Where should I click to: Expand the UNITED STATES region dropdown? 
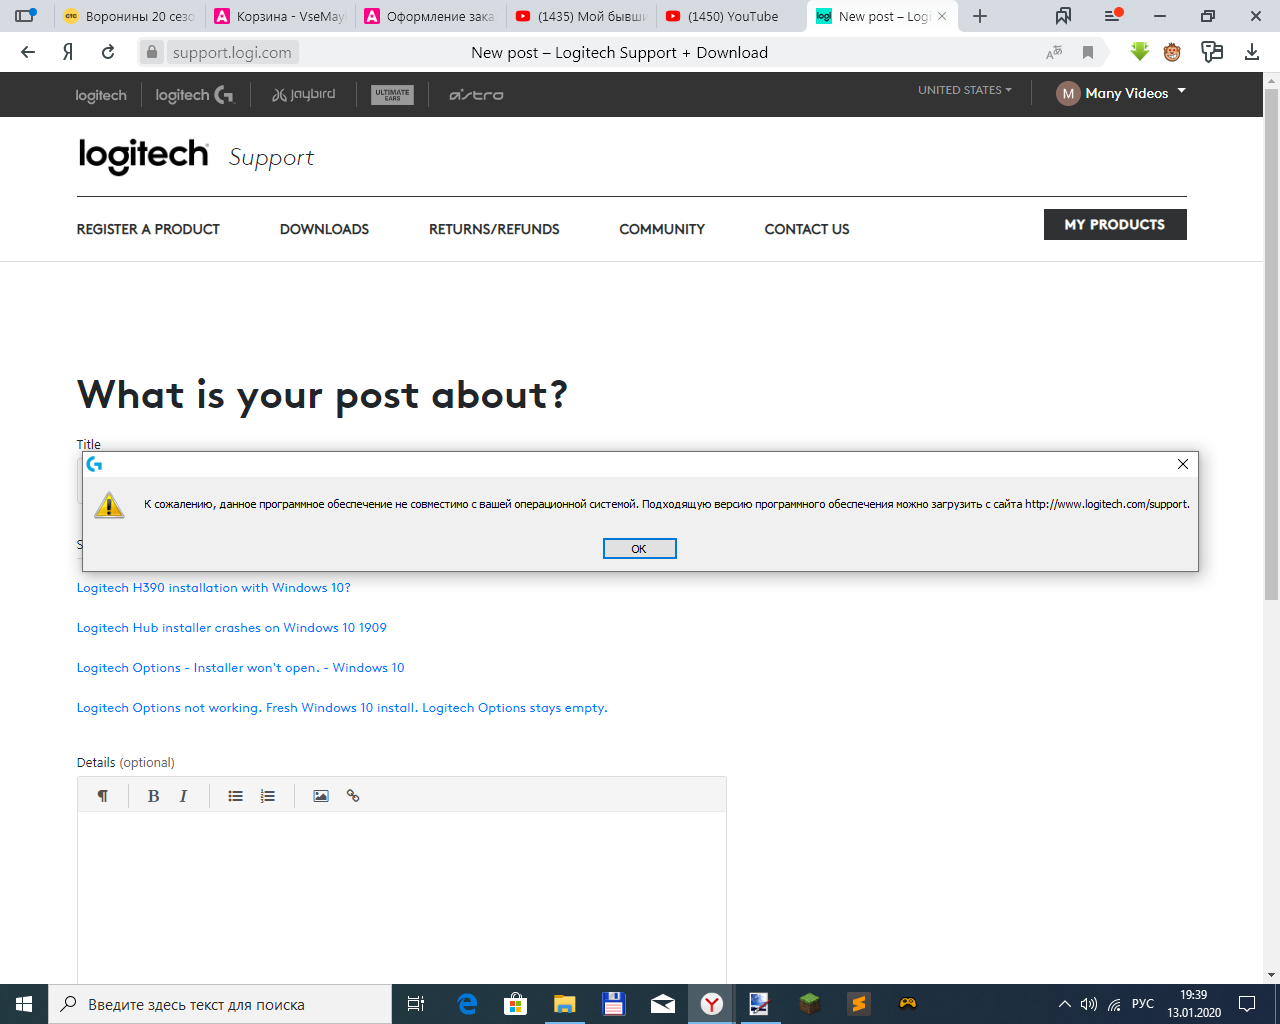965,90
